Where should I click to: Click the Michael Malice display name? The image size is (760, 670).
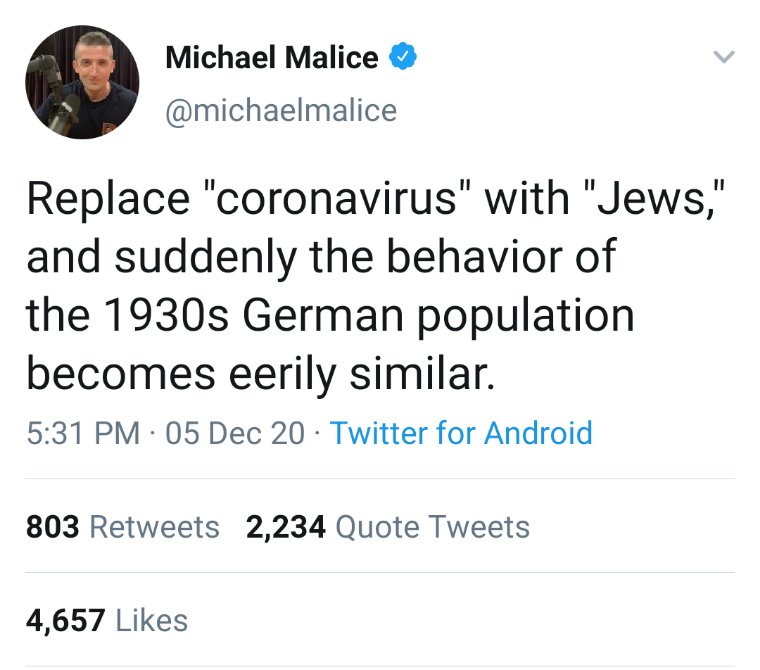point(271,58)
